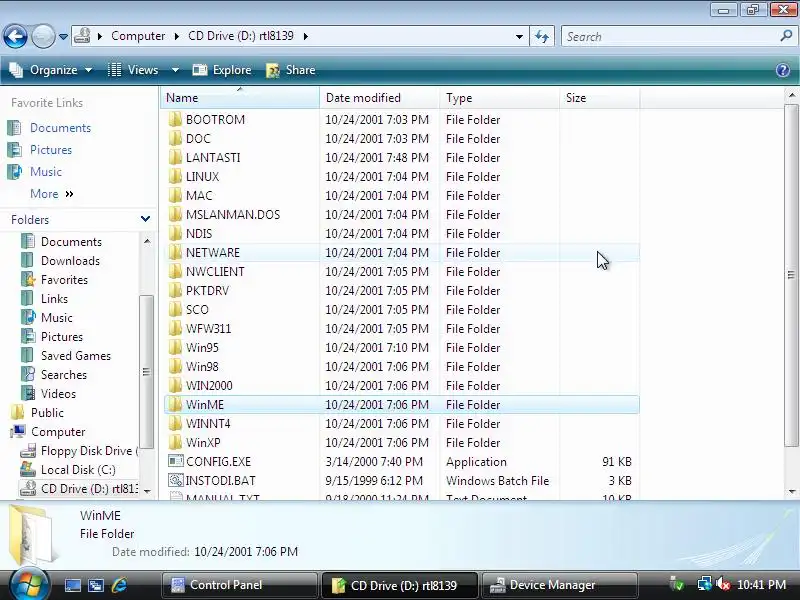This screenshot has width=800, height=600.
Task: Click the WinME folder name
Action: [x=205, y=405]
